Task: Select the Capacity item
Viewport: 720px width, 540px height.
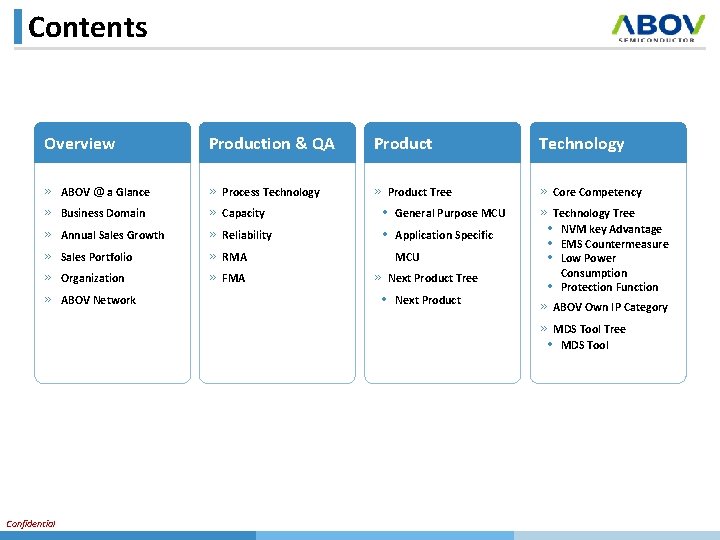Action: click(243, 214)
